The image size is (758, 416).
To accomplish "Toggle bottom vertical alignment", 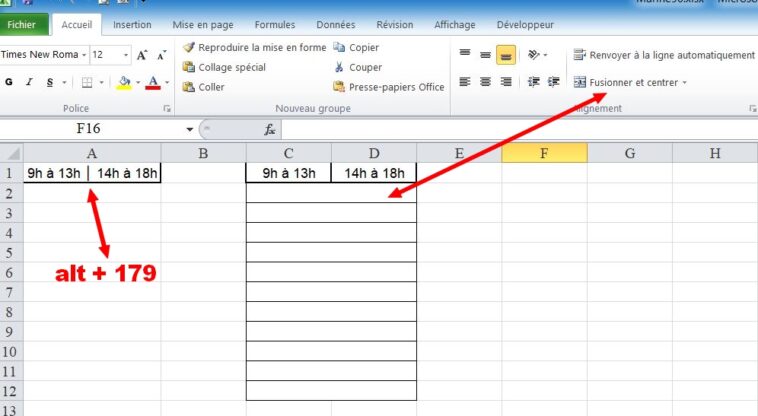I will coord(506,55).
